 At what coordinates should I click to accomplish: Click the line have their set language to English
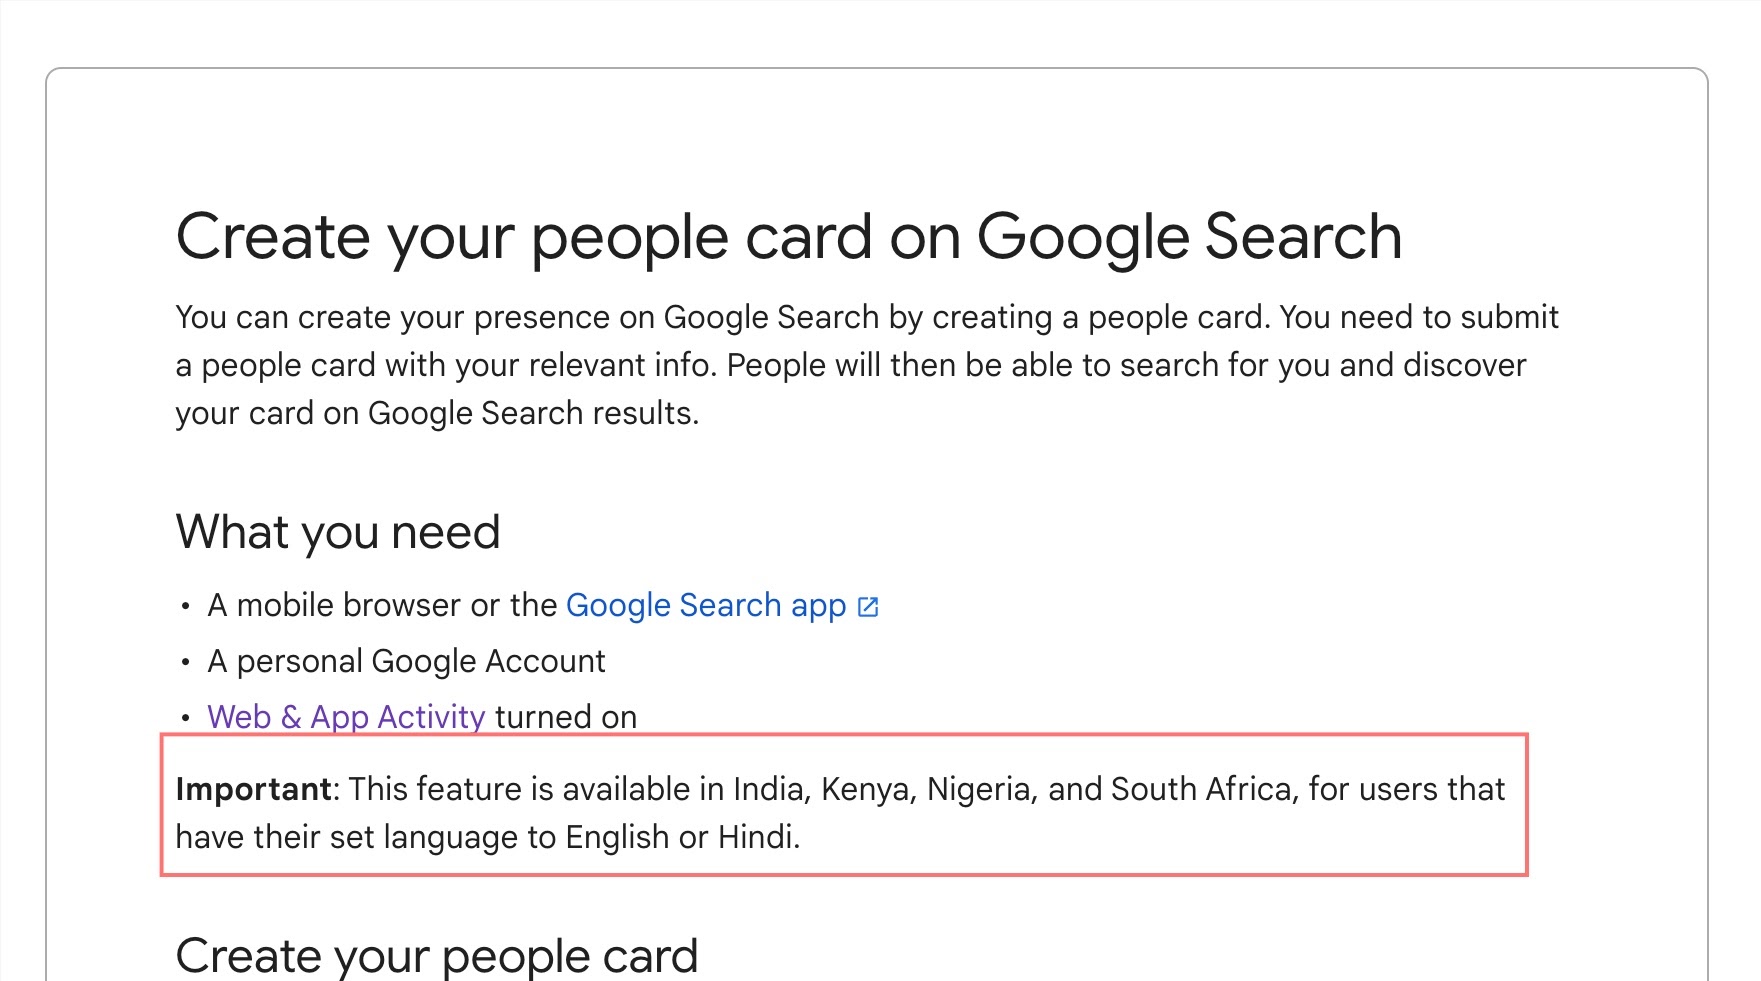[488, 838]
